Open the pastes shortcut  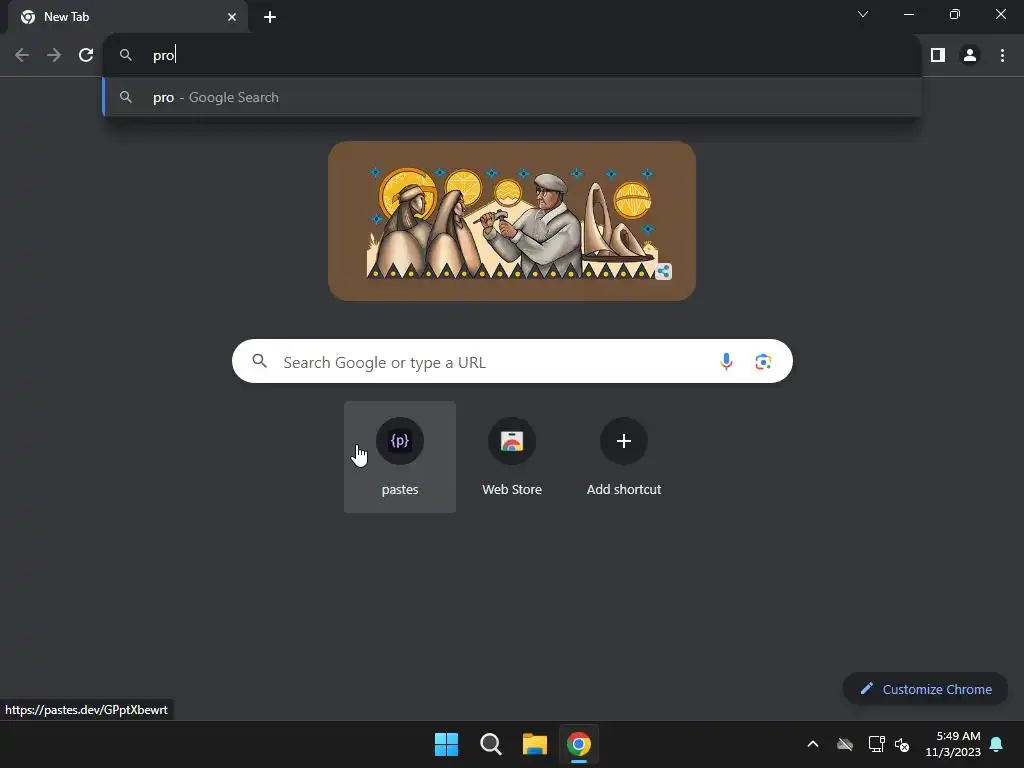400,457
